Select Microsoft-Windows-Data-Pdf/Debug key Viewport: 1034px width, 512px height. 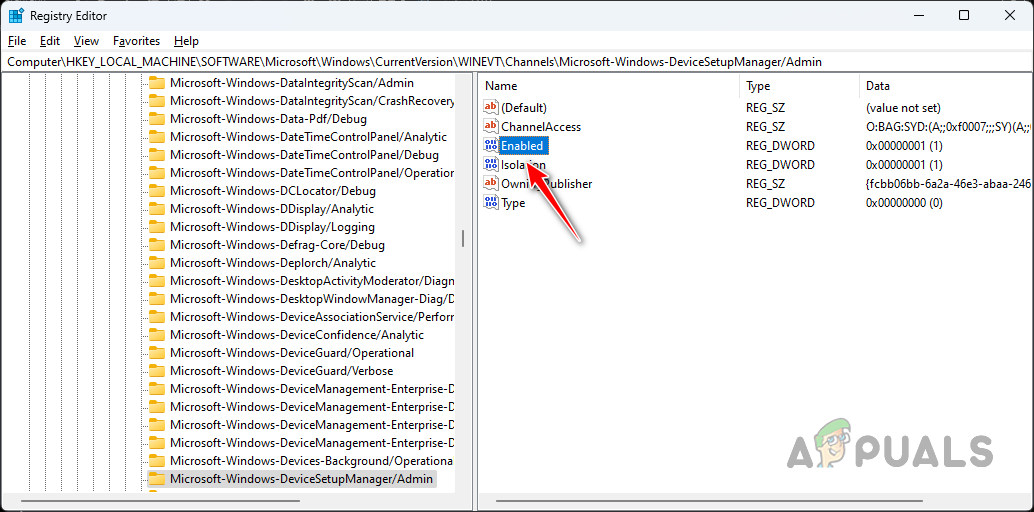coord(268,119)
